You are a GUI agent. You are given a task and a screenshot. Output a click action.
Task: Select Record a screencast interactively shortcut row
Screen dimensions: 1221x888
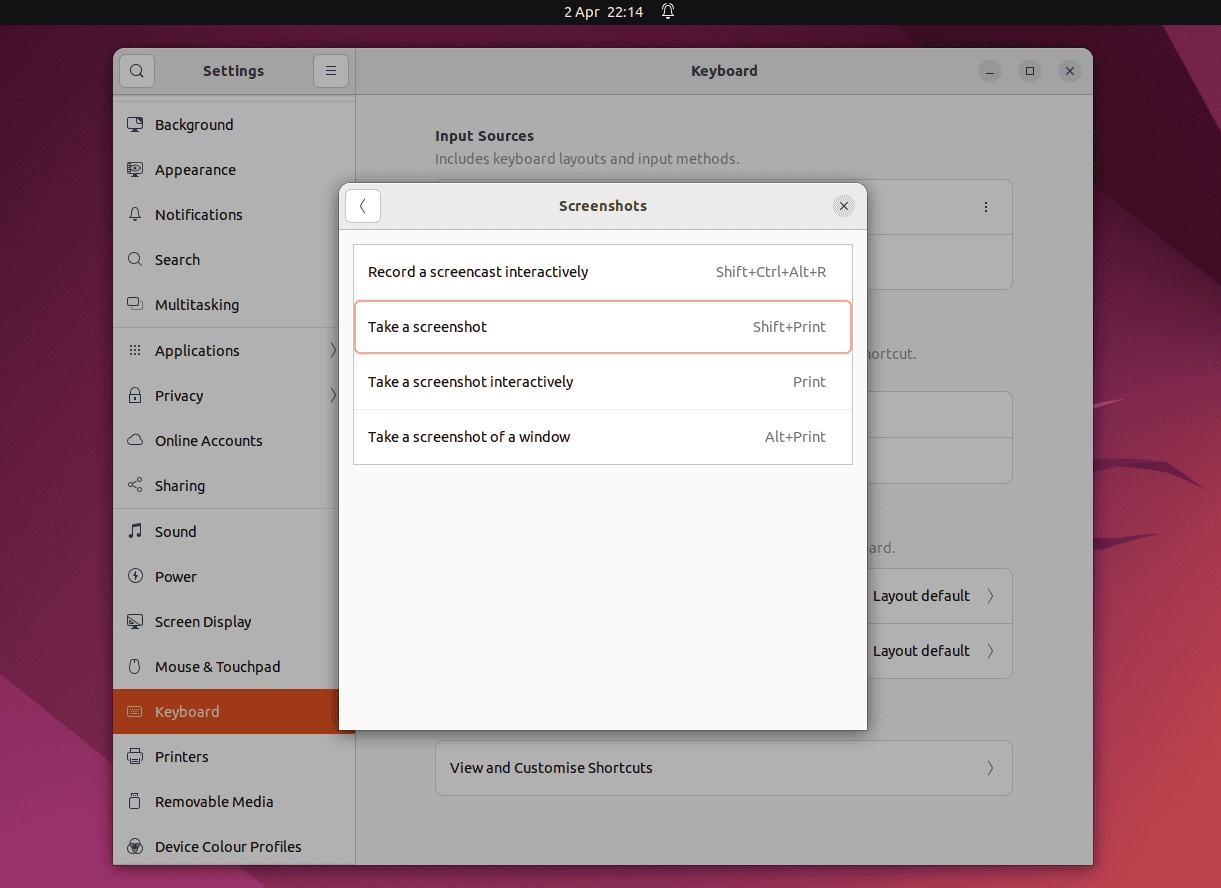[603, 272]
